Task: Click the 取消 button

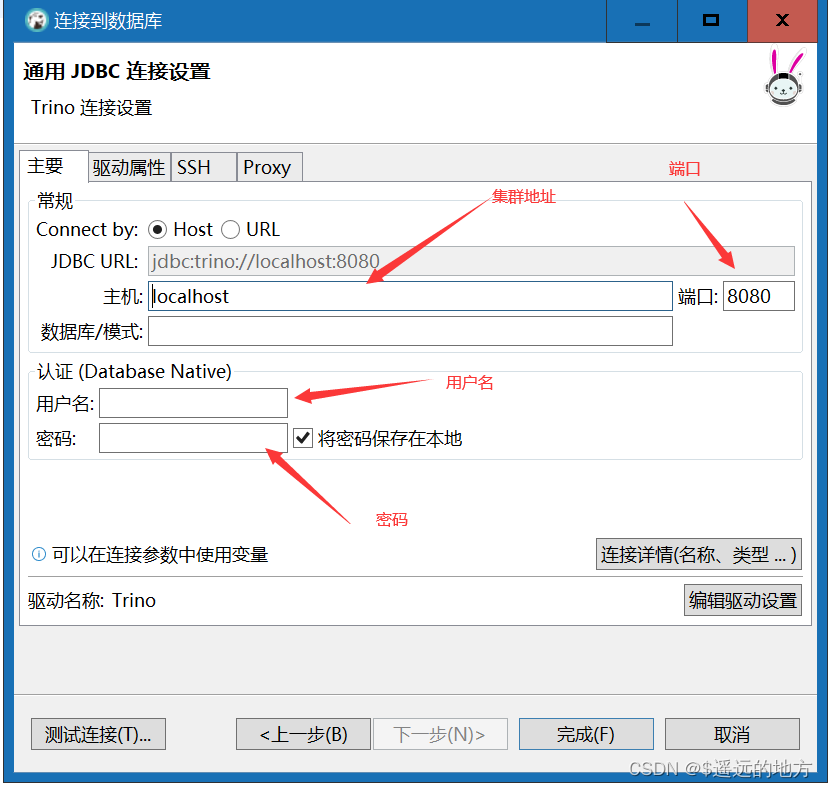Action: click(x=732, y=734)
